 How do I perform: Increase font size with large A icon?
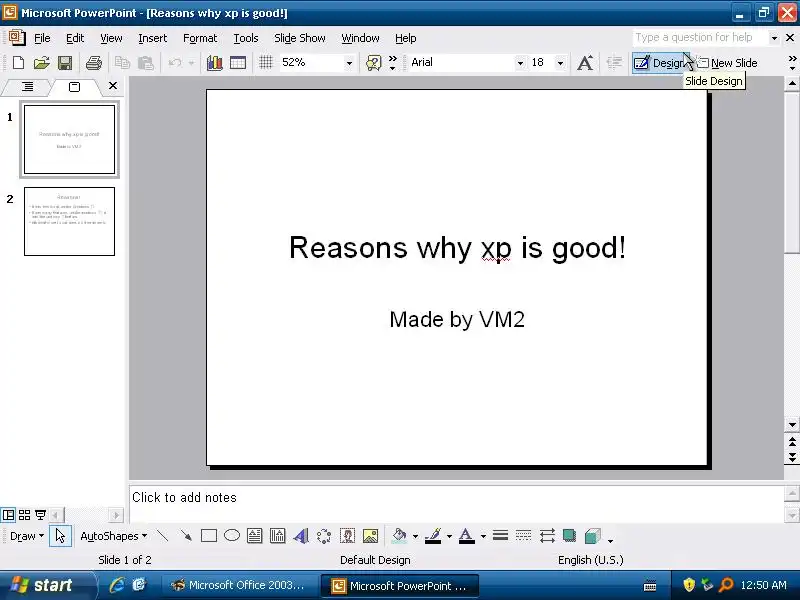(585, 63)
